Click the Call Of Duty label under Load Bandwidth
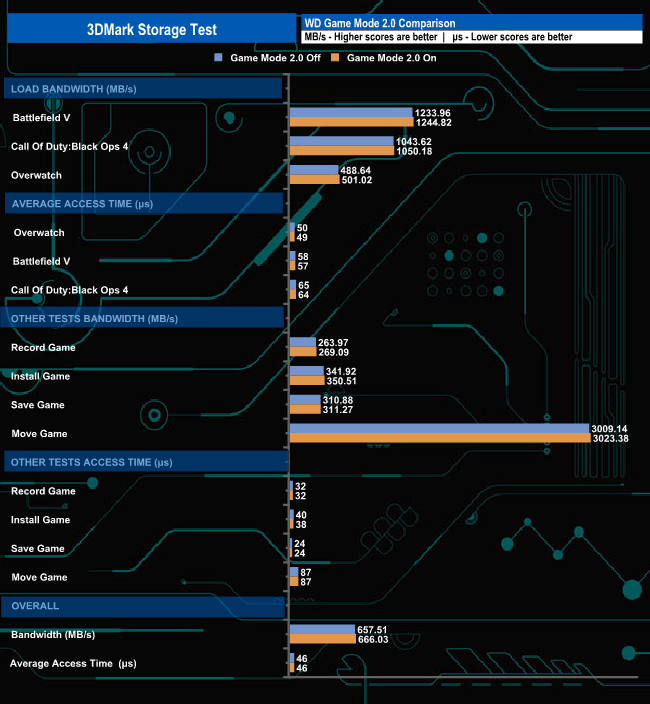The image size is (650, 704). click(x=70, y=146)
